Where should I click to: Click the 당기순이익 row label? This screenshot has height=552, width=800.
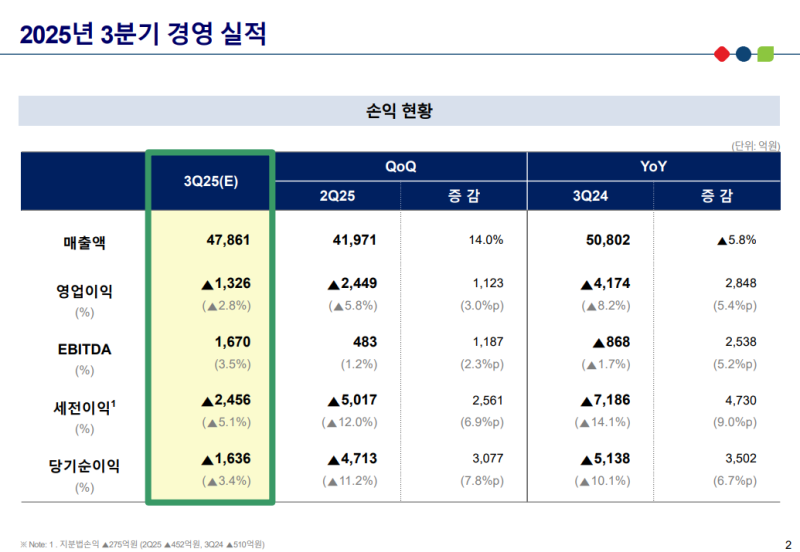pyautogui.click(x=84, y=465)
